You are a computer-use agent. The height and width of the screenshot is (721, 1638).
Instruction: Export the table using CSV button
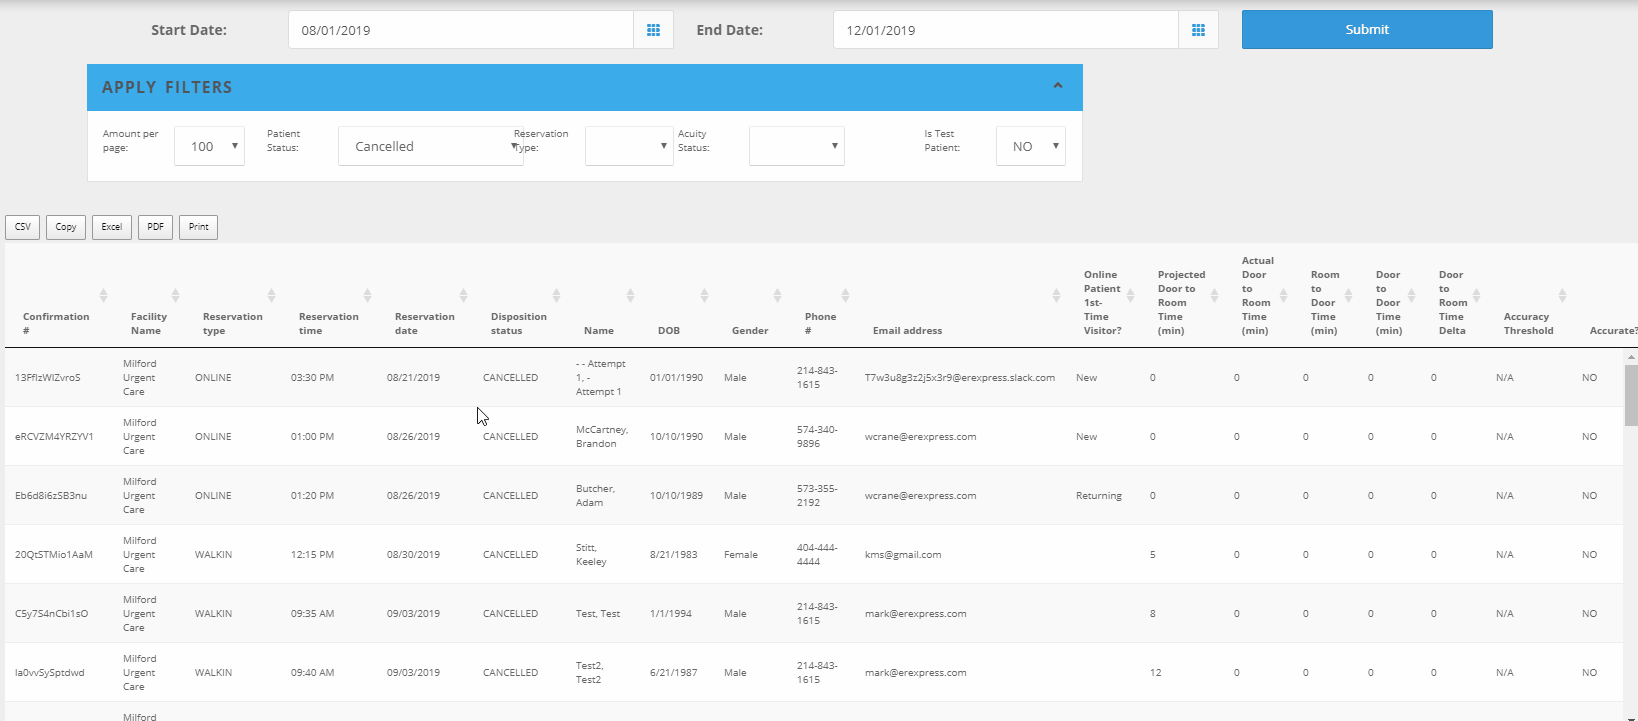click(x=23, y=227)
